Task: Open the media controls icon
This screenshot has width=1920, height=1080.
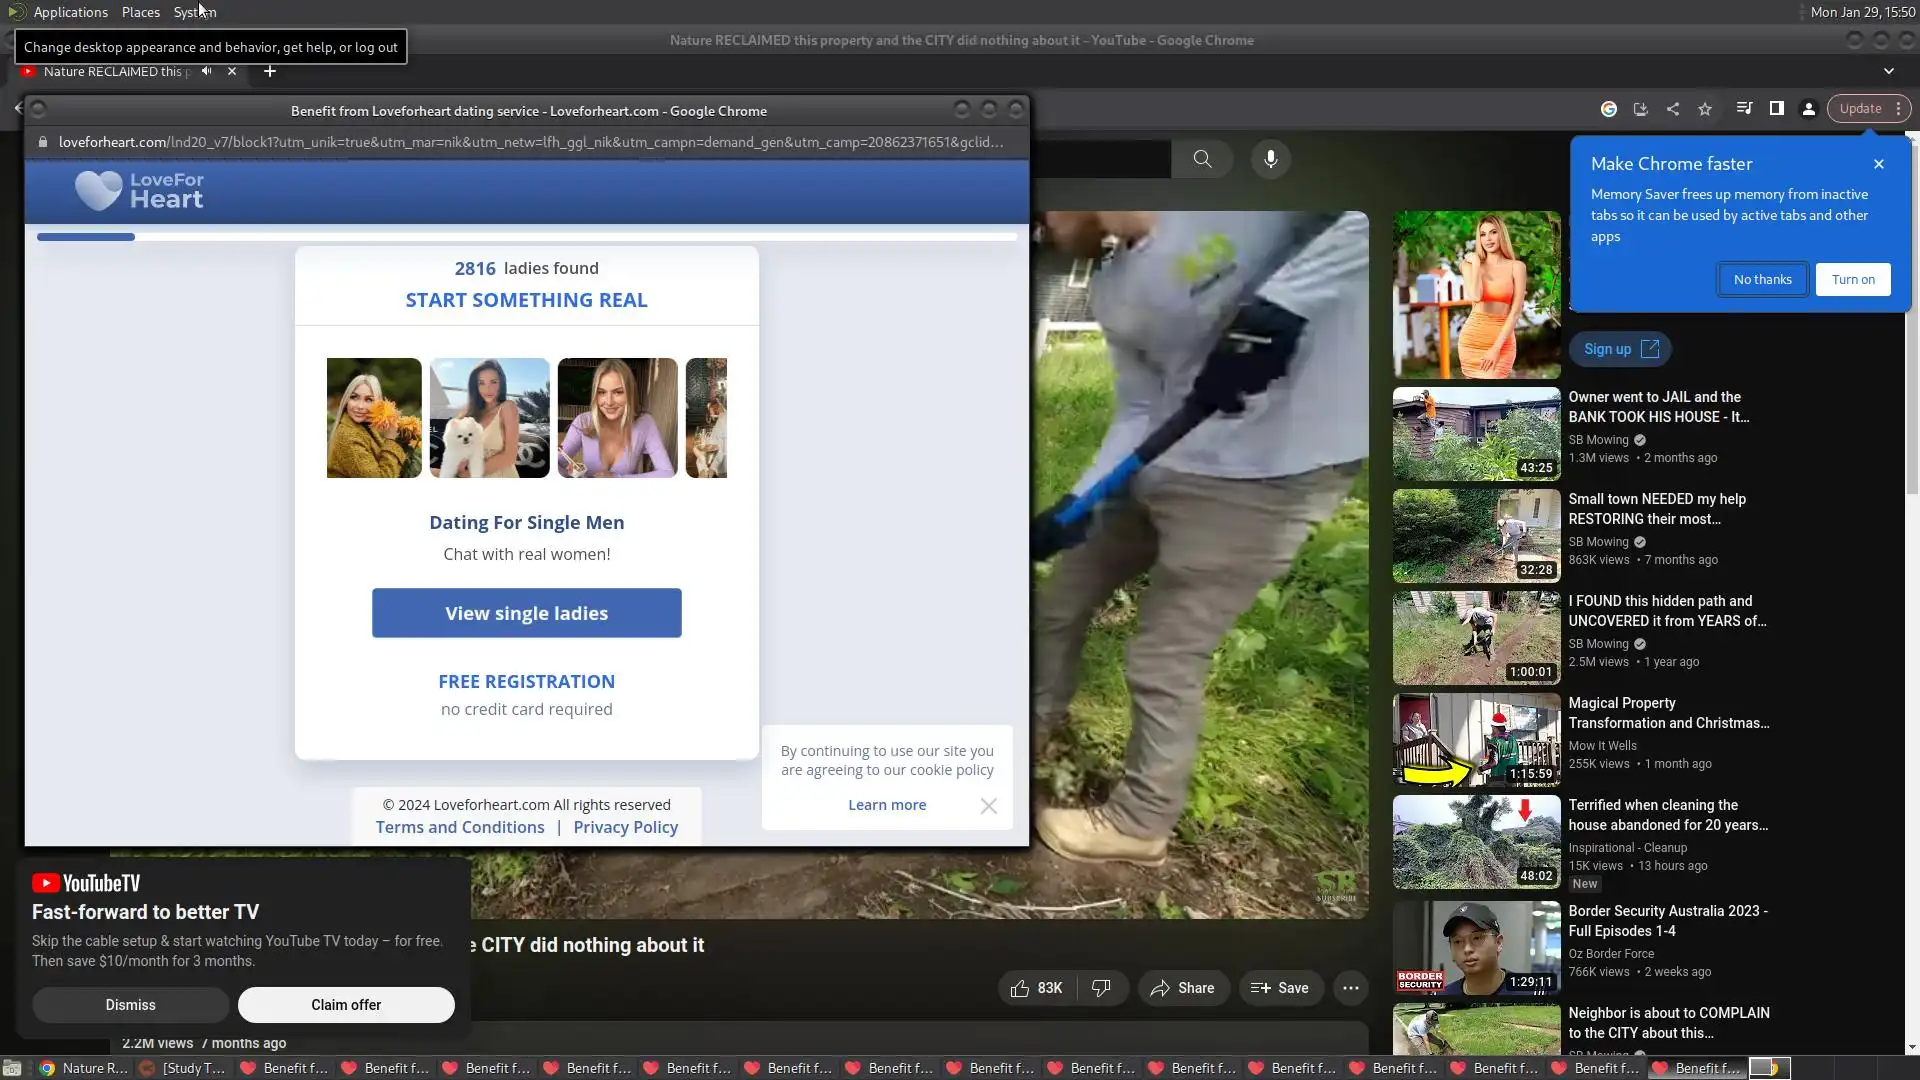Action: [1744, 108]
